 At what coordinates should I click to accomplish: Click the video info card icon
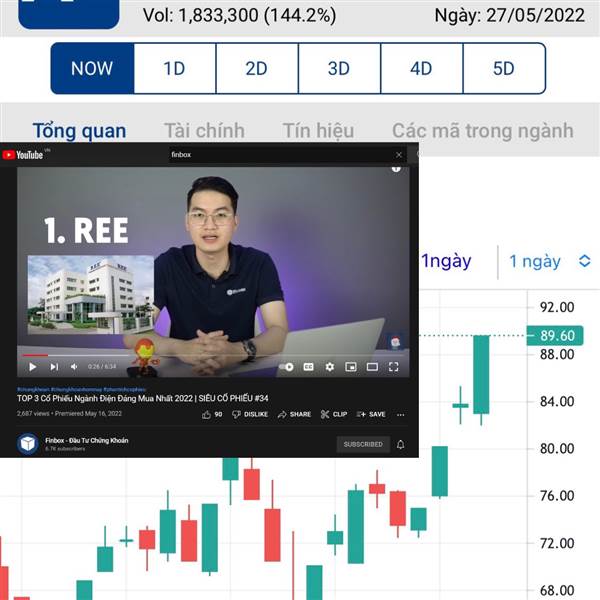(396, 168)
